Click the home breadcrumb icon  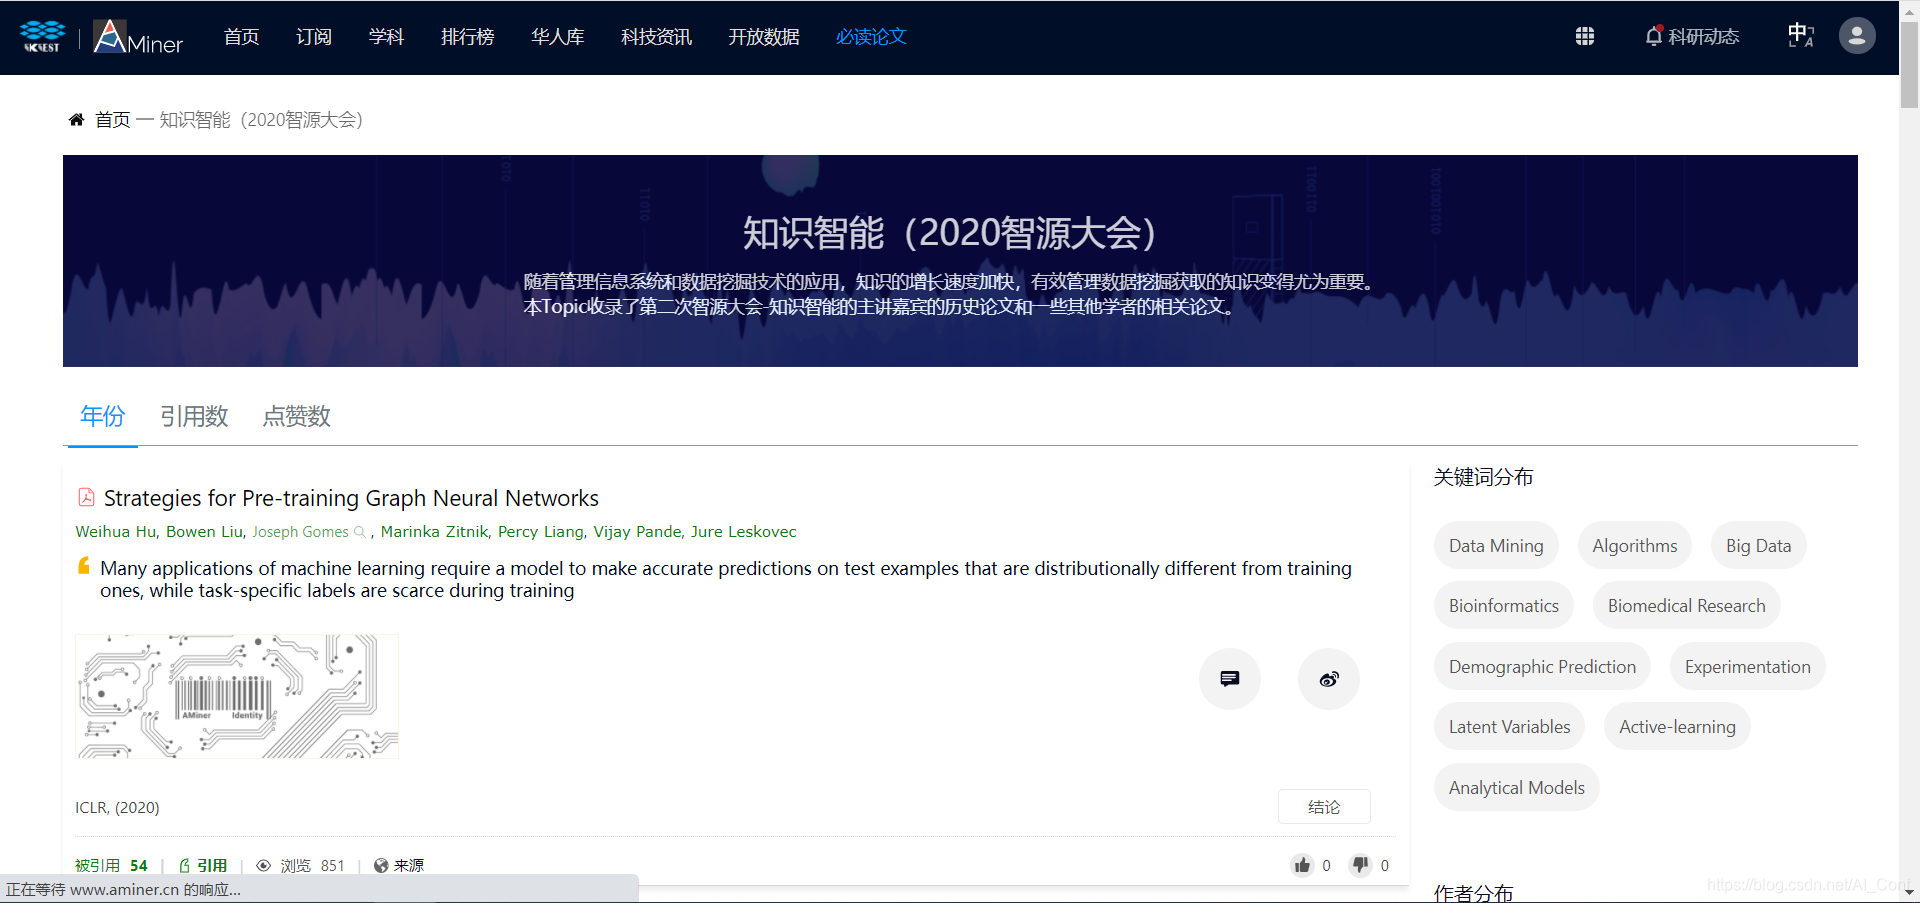tap(77, 119)
